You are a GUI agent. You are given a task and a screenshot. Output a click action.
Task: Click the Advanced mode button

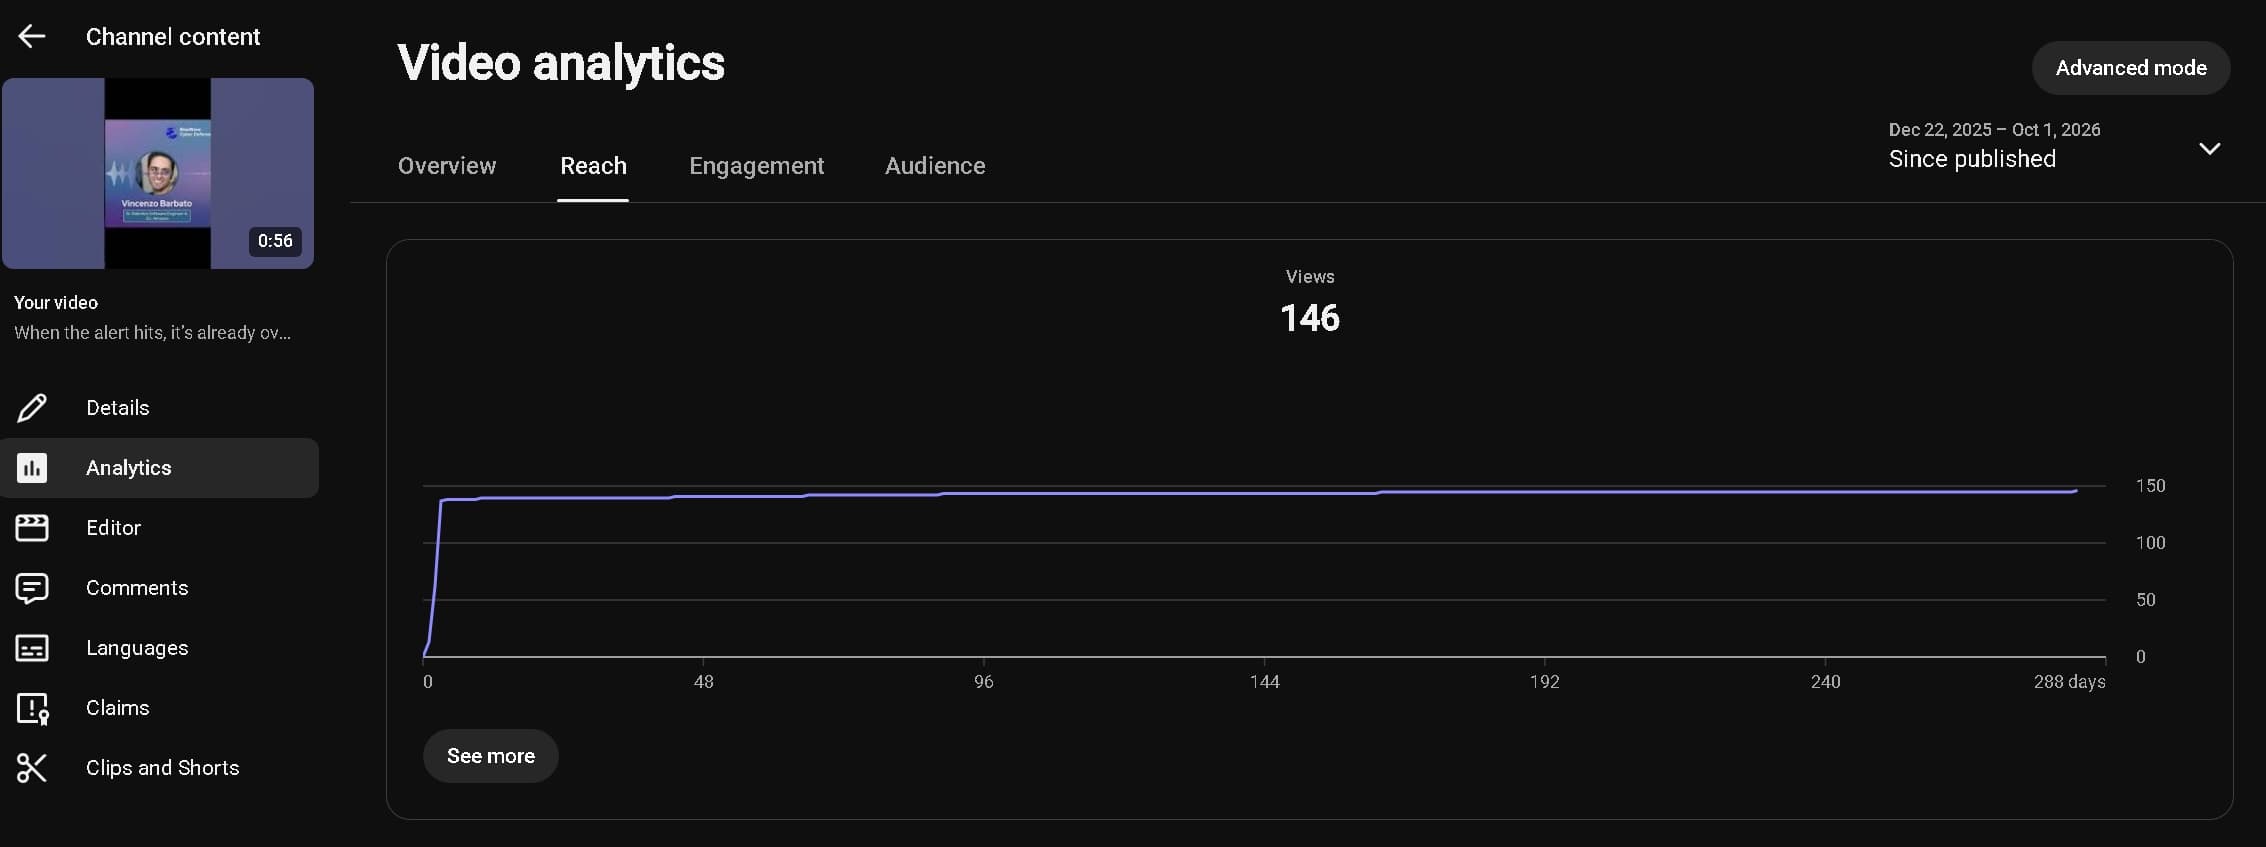(2131, 68)
